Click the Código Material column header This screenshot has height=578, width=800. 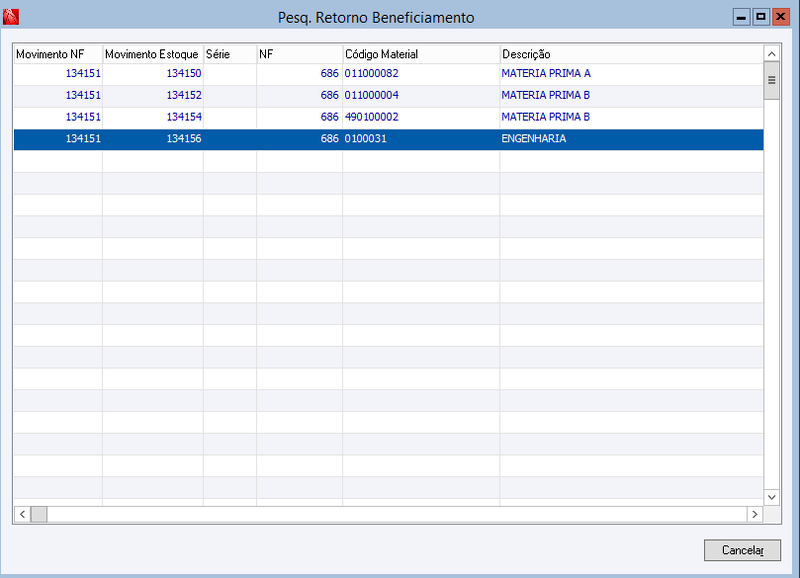pos(421,54)
